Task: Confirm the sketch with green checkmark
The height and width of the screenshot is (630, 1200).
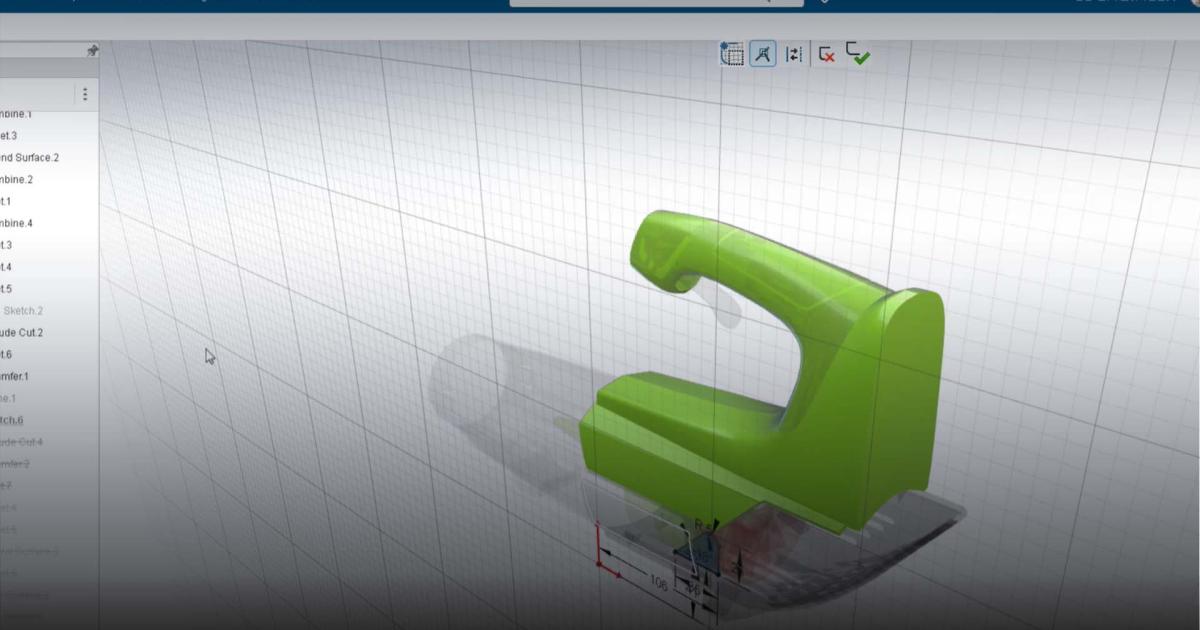Action: coord(857,55)
